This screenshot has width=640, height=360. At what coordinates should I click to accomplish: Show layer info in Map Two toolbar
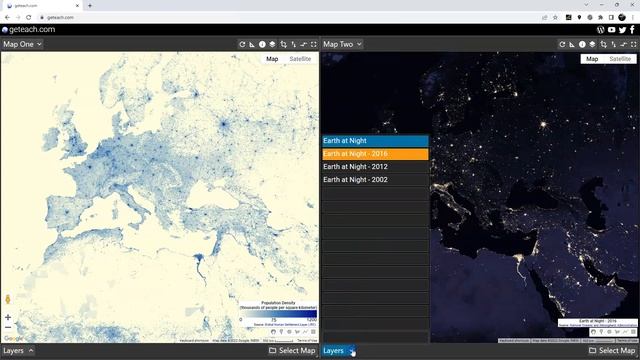[x=582, y=44]
